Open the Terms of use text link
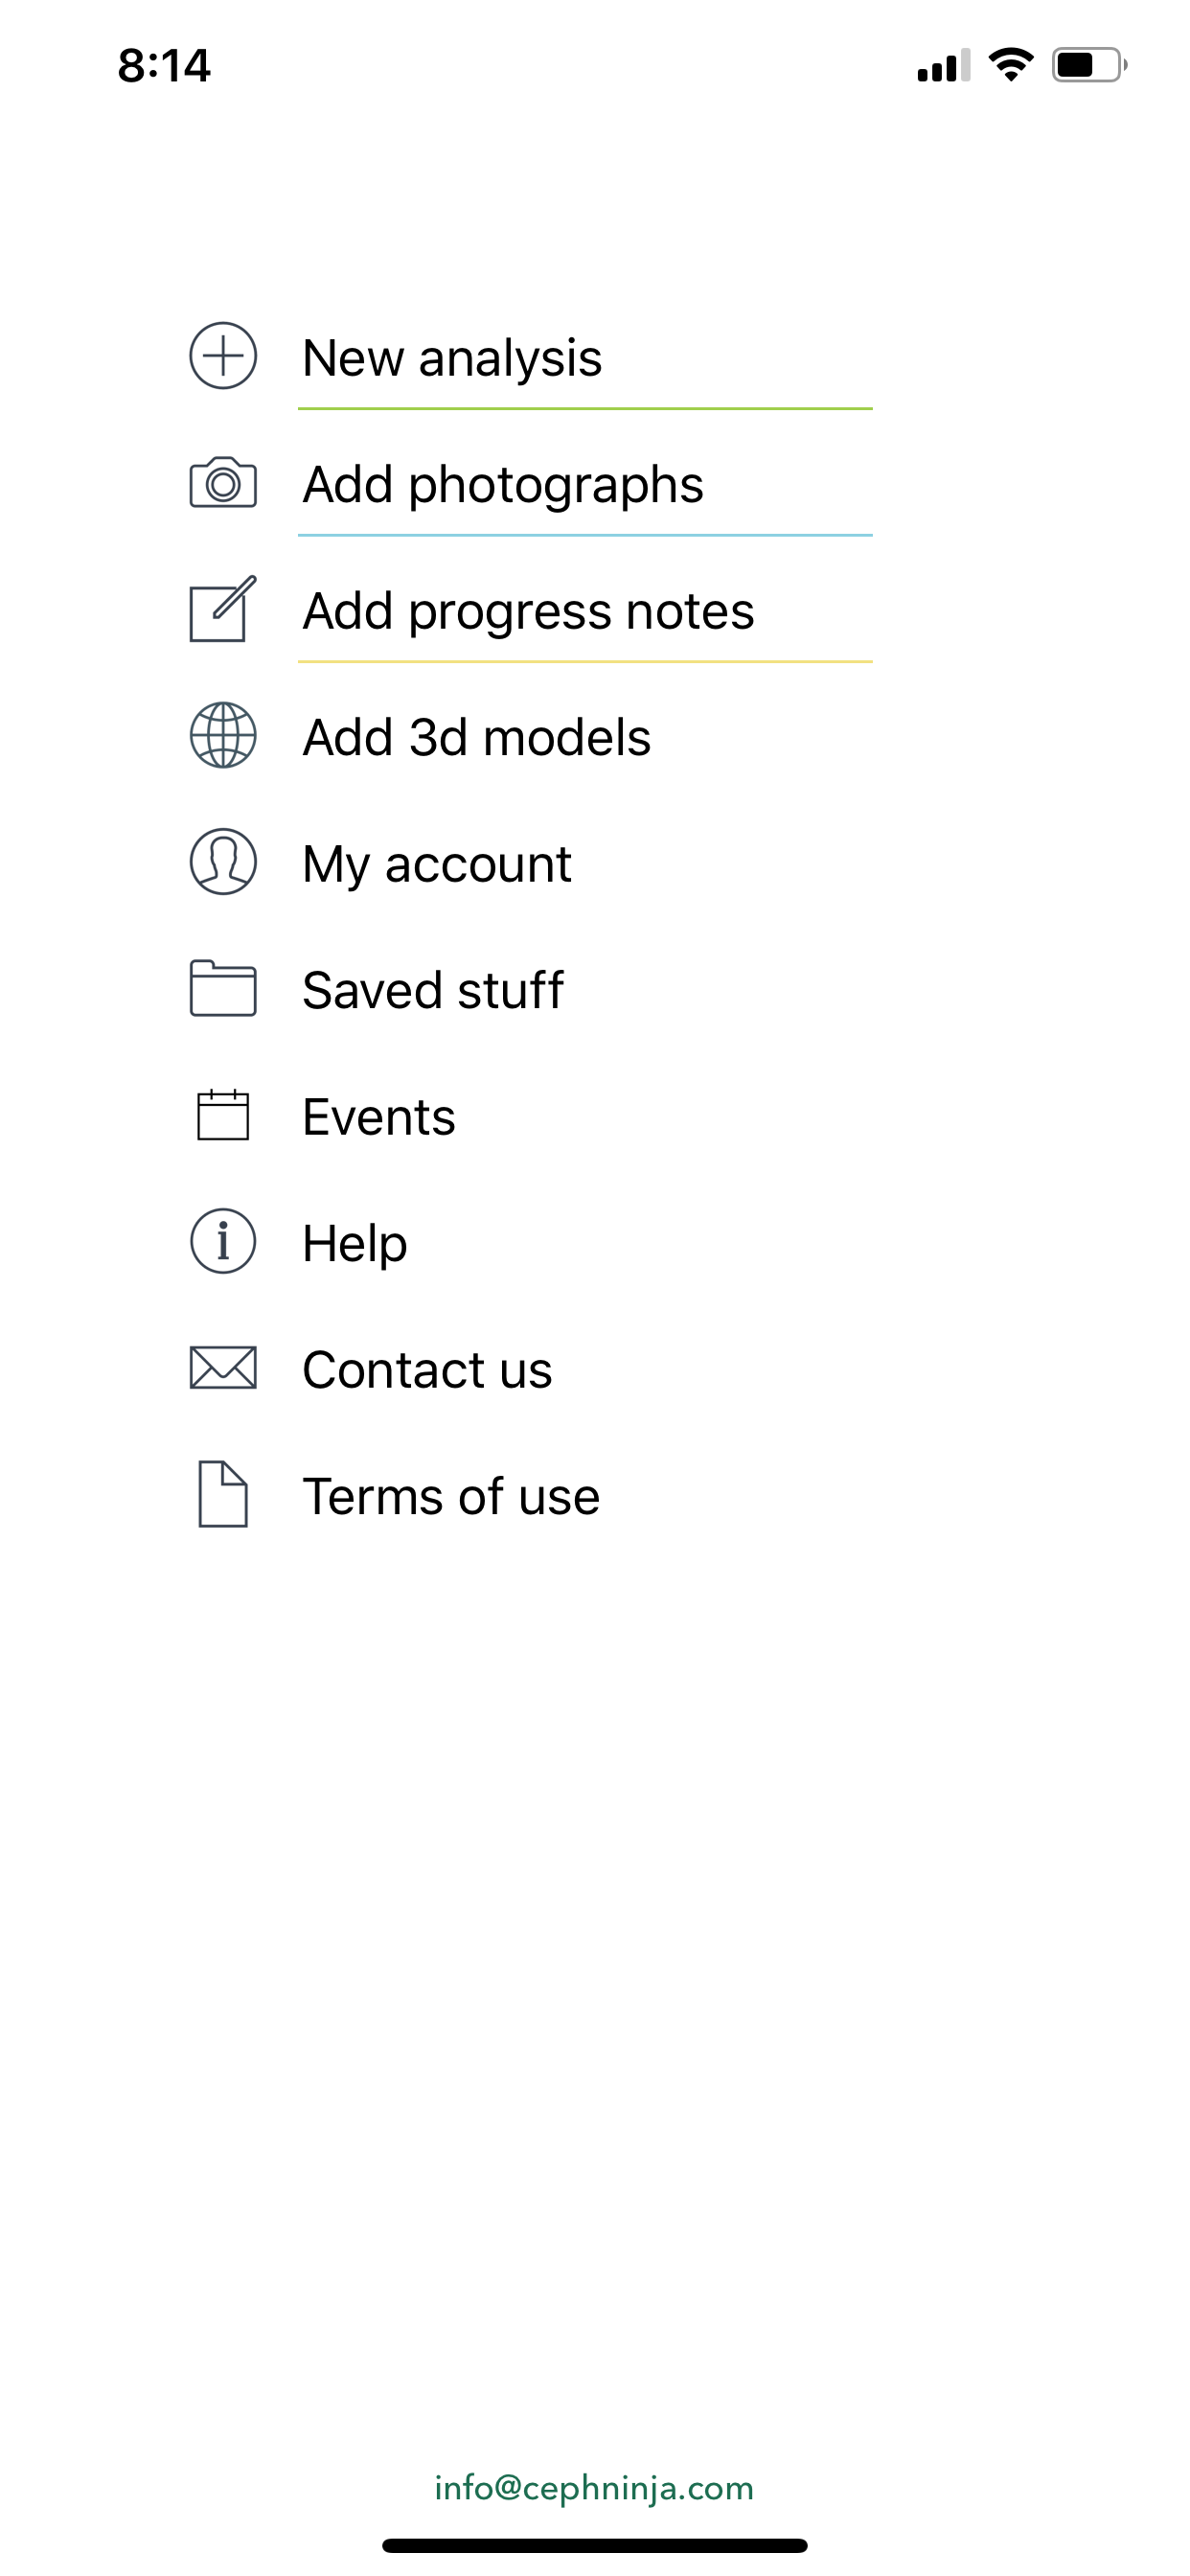1190x2576 pixels. point(451,1497)
